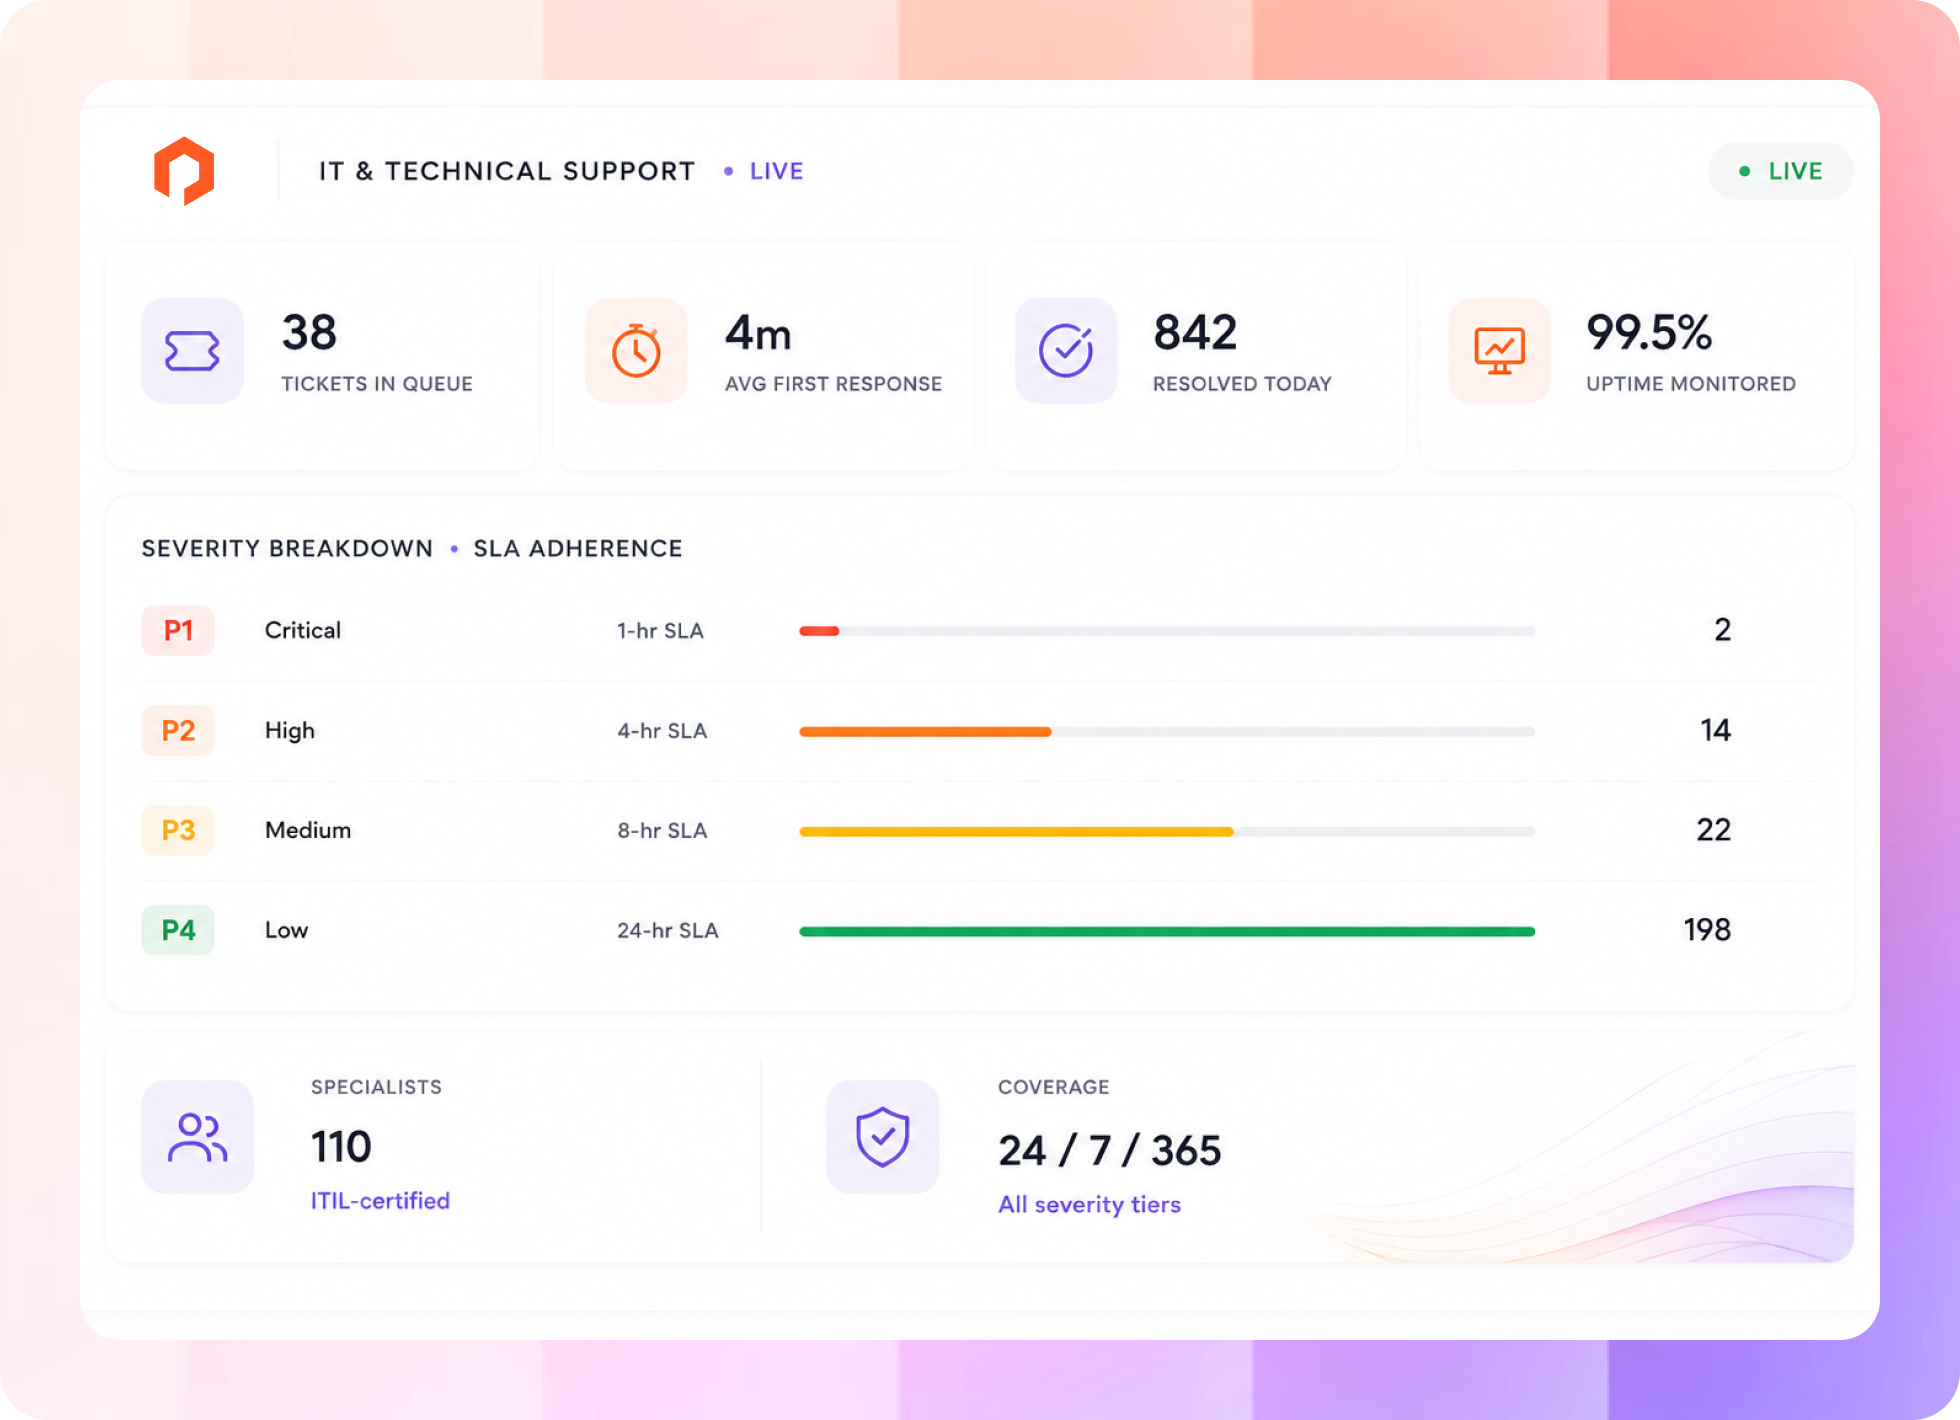Click the Uptime Monitored label
This screenshot has height=1420, width=1960.
(x=1691, y=384)
